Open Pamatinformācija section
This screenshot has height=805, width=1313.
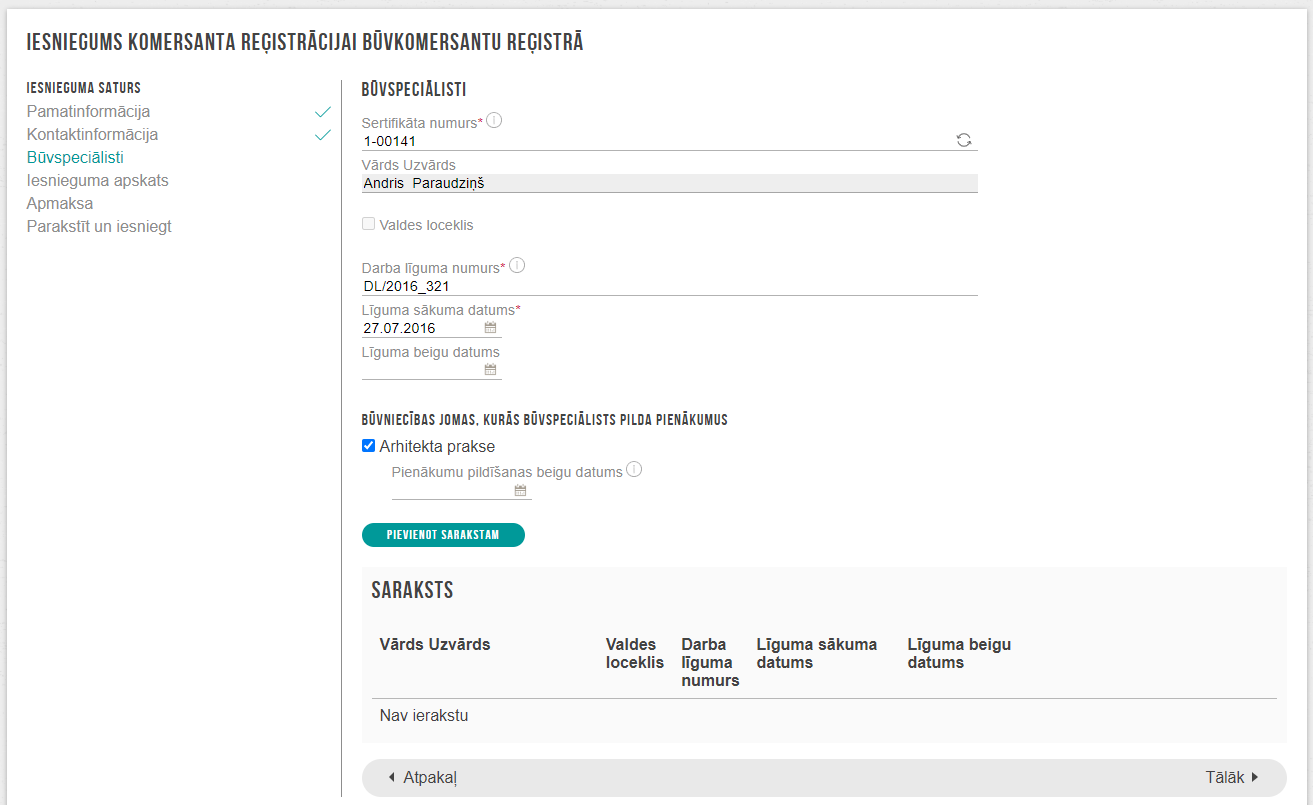click(x=88, y=112)
